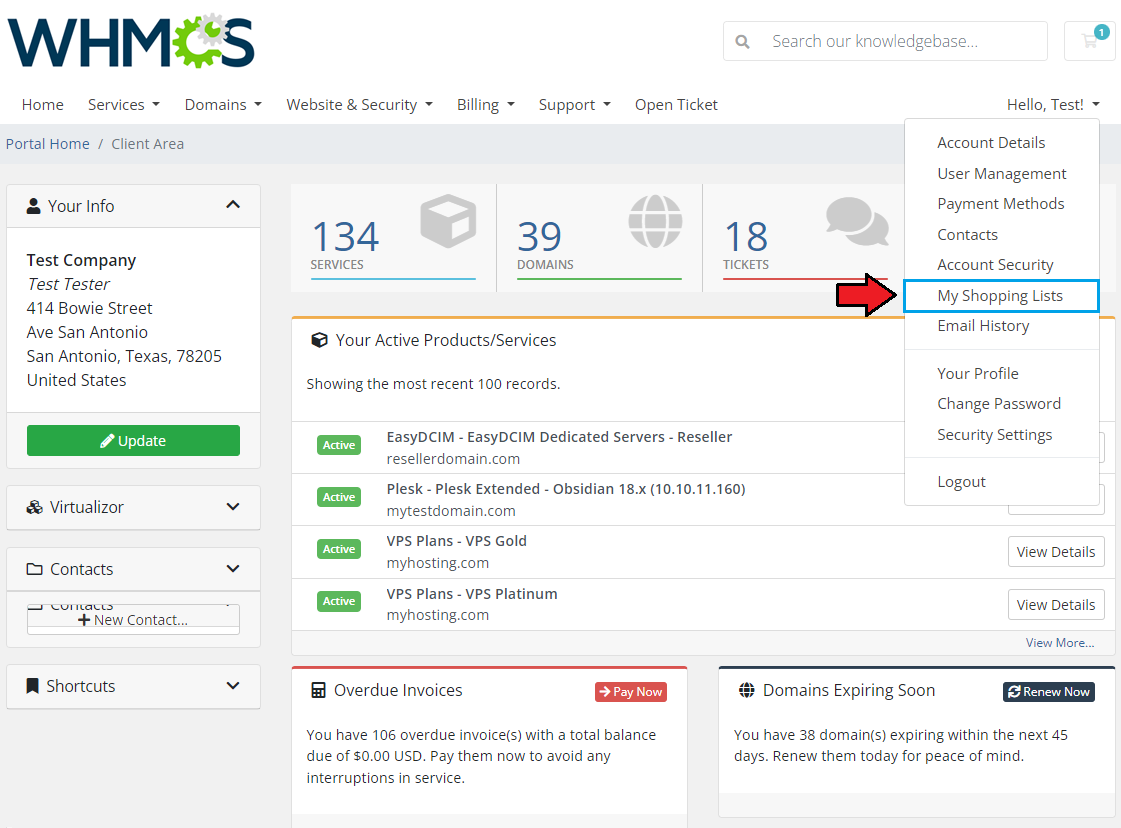Open the Support dropdown menu
Image resolution: width=1121 pixels, height=828 pixels.
[575, 104]
